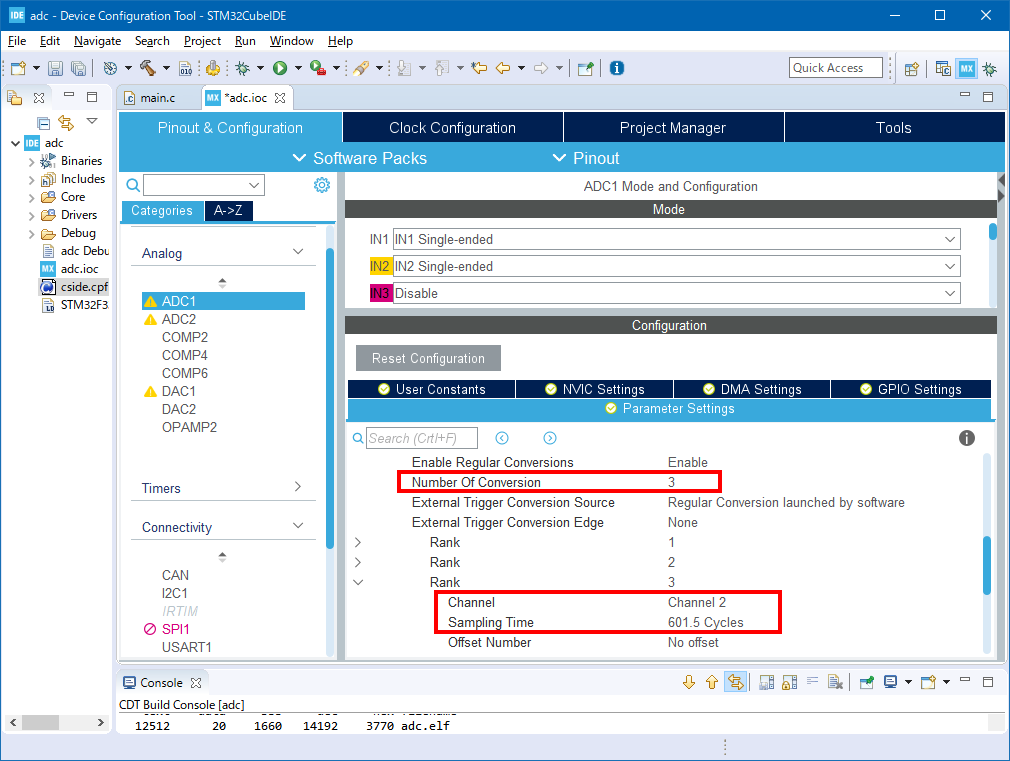Click console scroll-down arrow icon
Screen dimensions: 1010x761
point(689,682)
